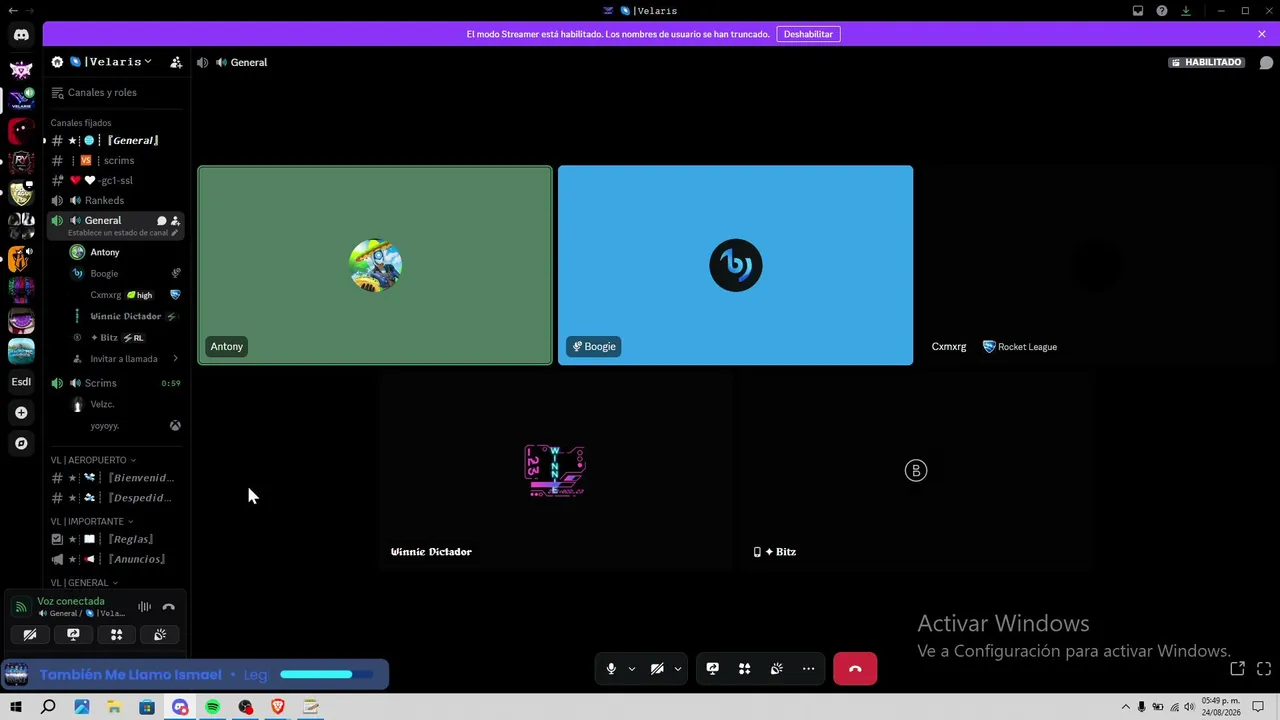Show chat bubble at top-right of call
The width and height of the screenshot is (1280, 720).
pos(1266,62)
